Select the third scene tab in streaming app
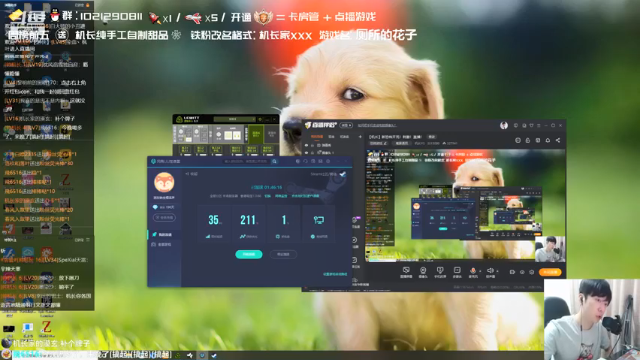The height and width of the screenshot is (360, 640). [x=344, y=136]
